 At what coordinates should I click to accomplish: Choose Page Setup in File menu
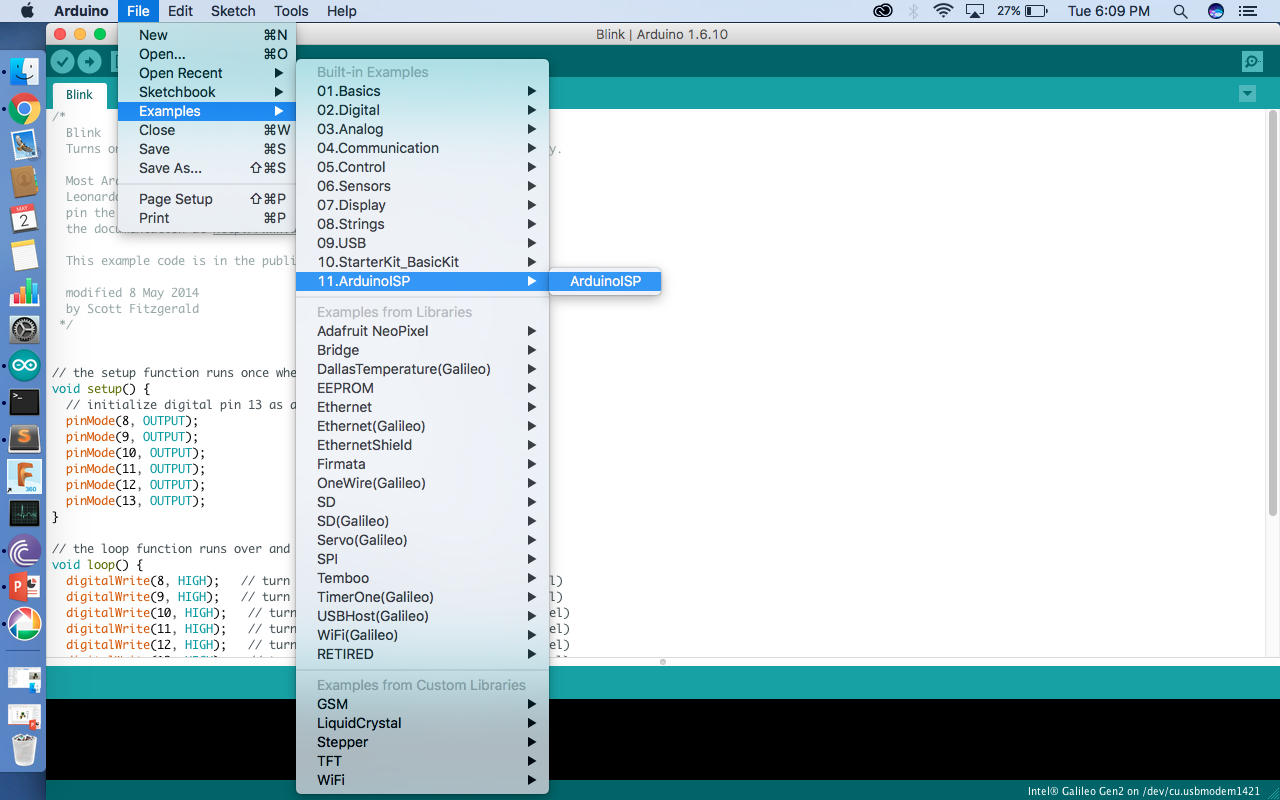coord(207,199)
